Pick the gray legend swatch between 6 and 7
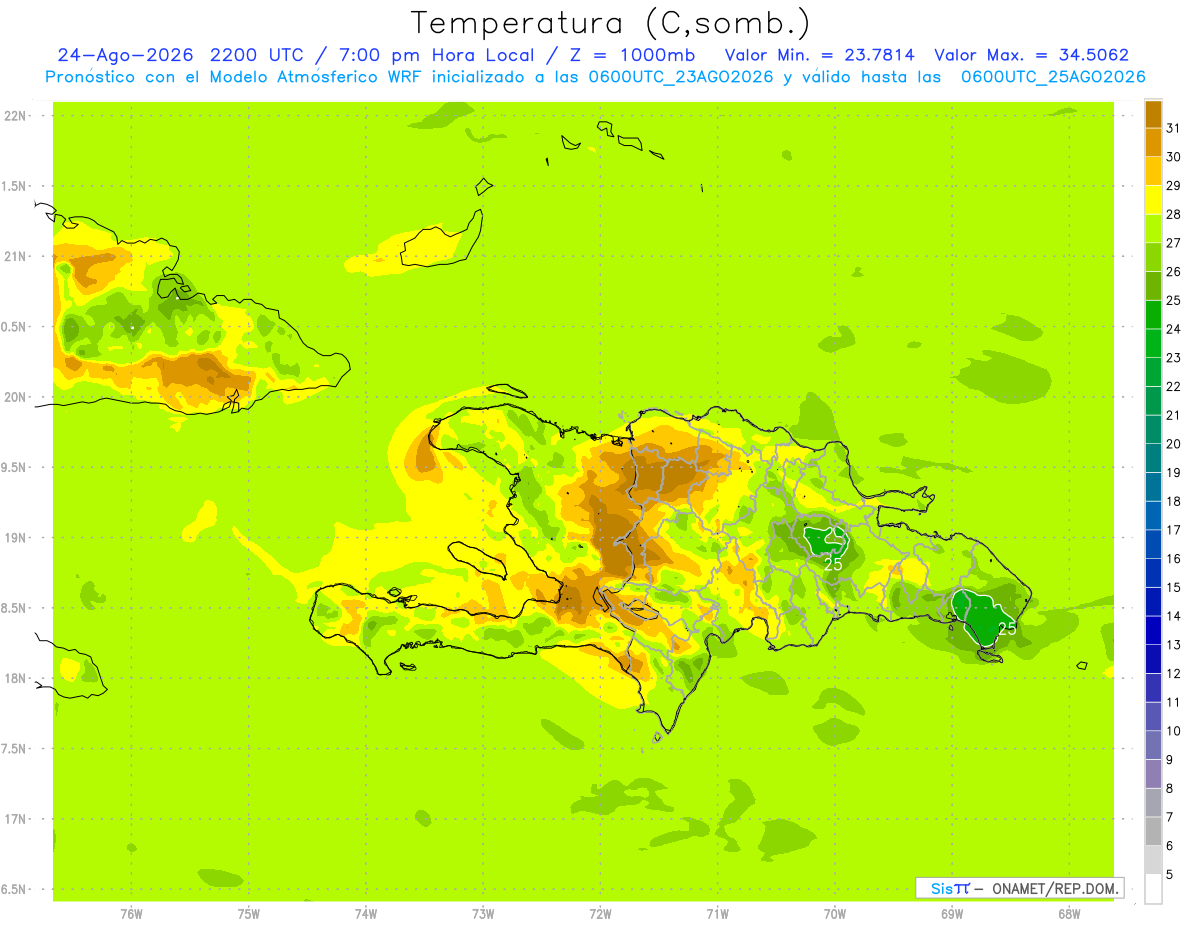1200x927 pixels. [1153, 831]
